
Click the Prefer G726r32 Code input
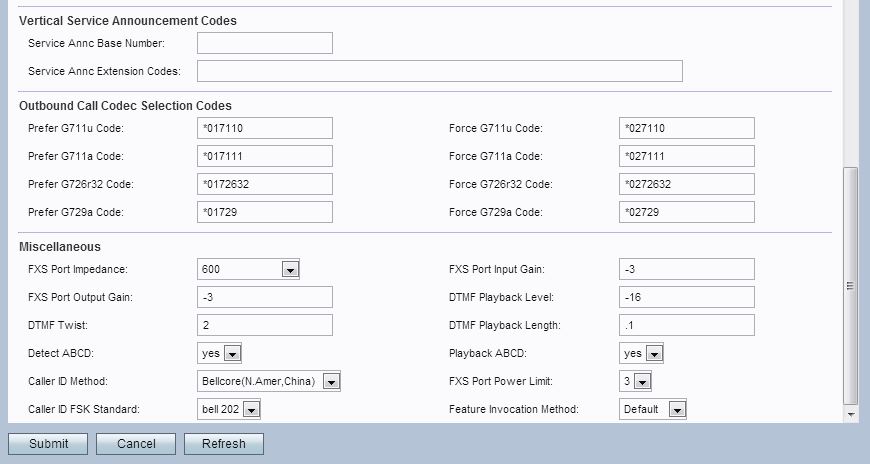[264, 184]
